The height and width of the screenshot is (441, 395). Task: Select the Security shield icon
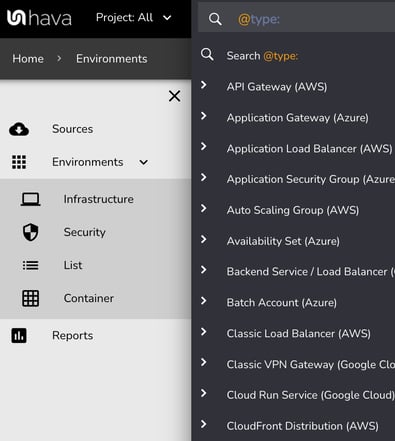(30, 232)
